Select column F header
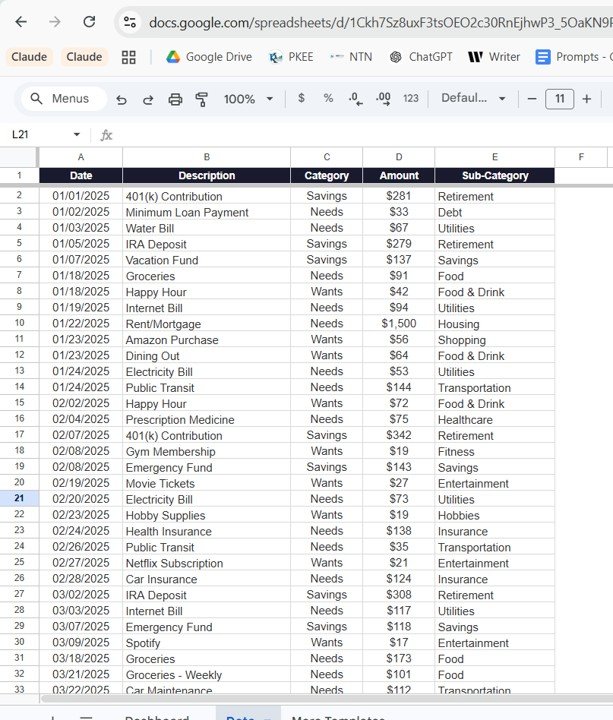This screenshot has height=720, width=613. click(581, 157)
